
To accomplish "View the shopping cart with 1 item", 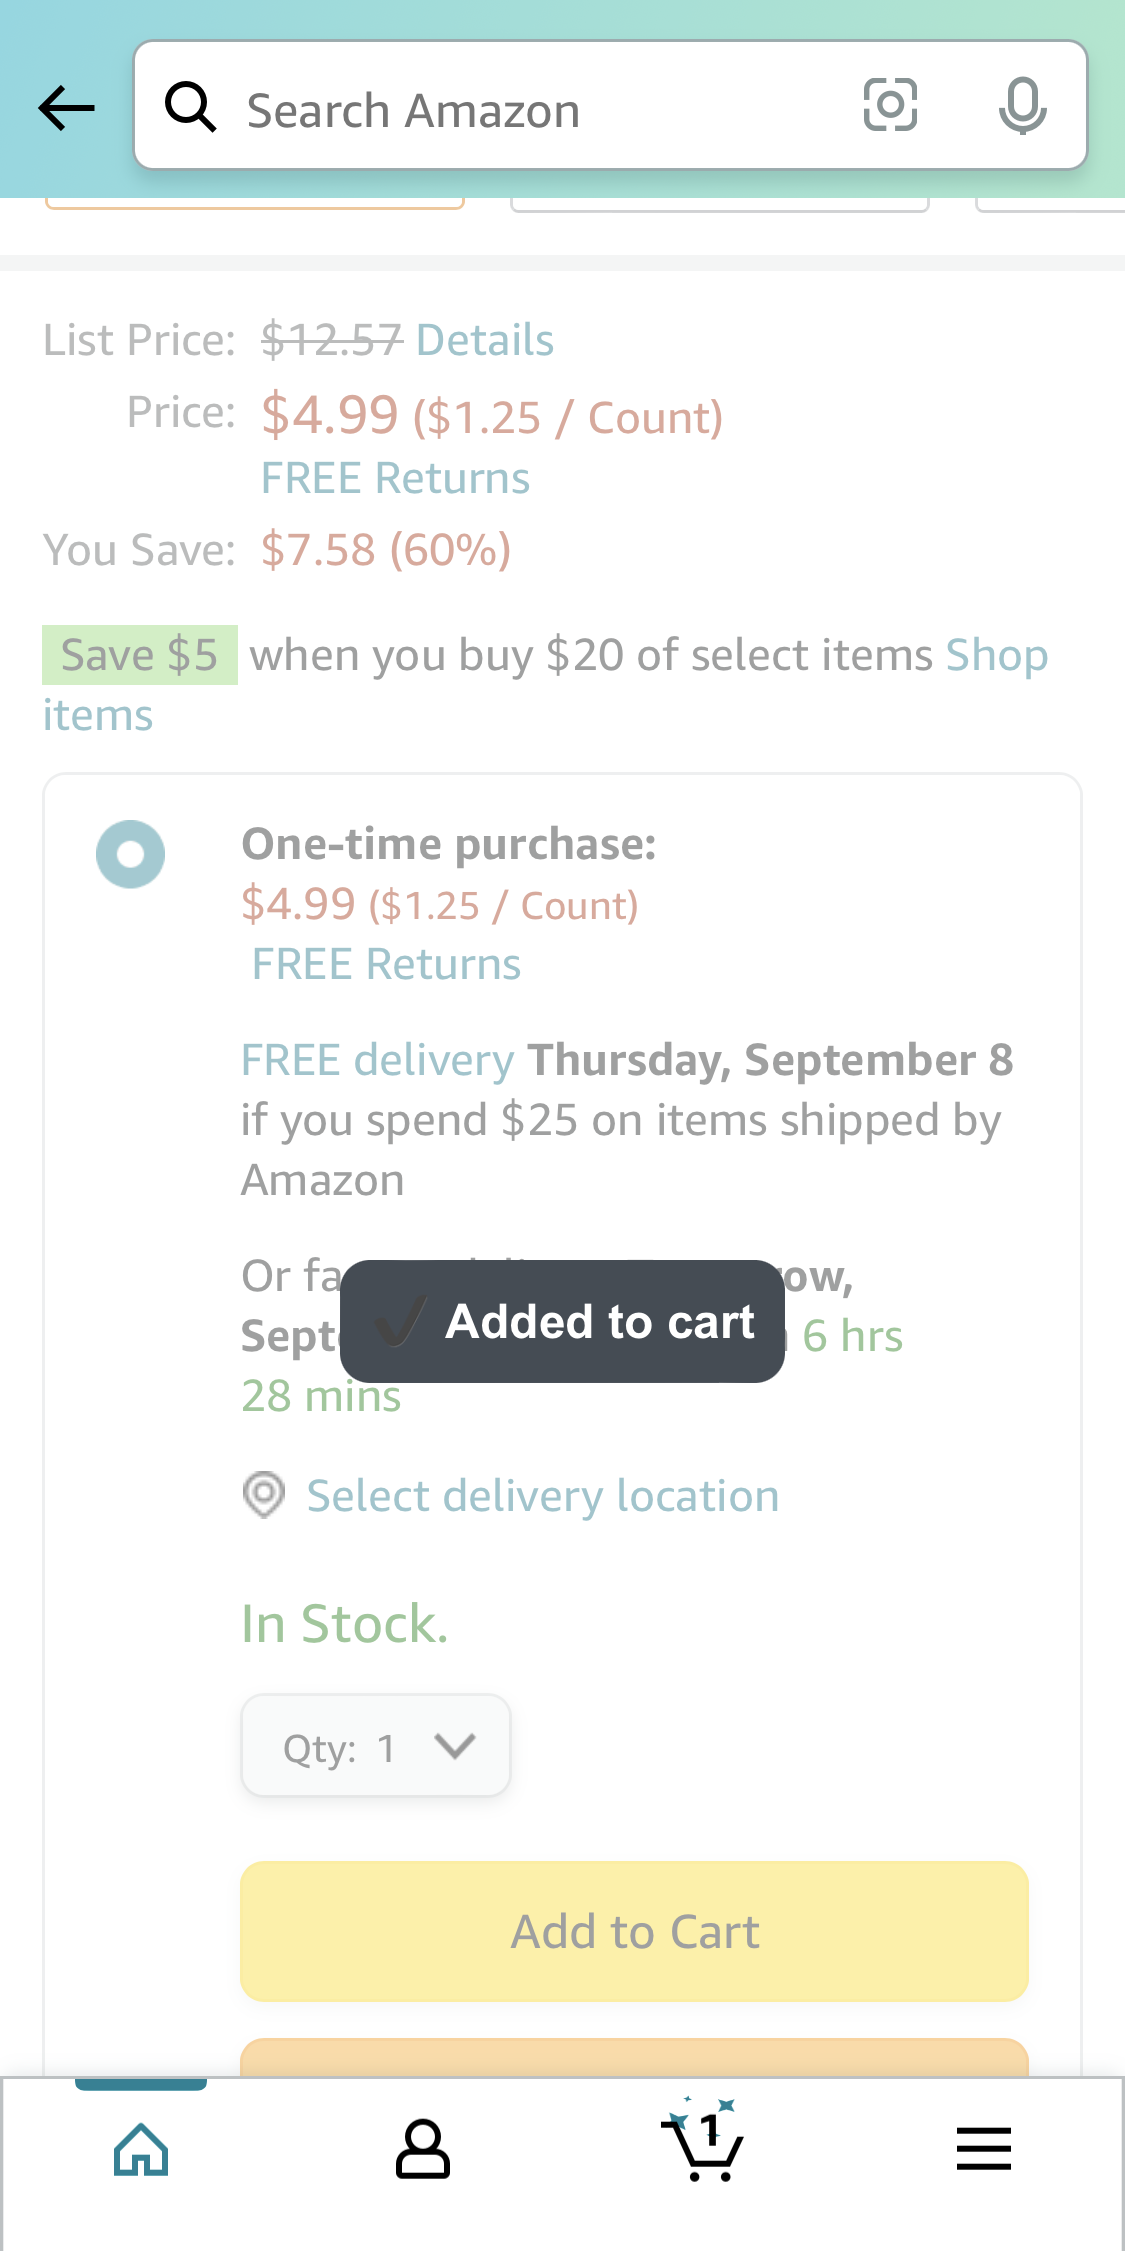I will pyautogui.click(x=703, y=2145).
